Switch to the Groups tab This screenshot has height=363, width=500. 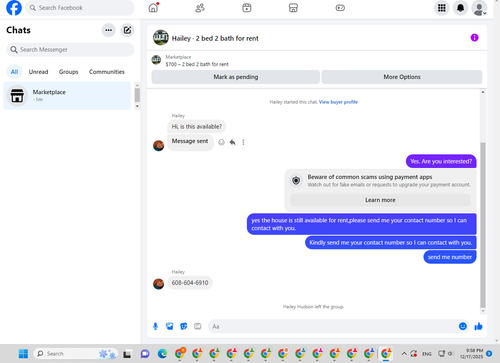pyautogui.click(x=68, y=72)
